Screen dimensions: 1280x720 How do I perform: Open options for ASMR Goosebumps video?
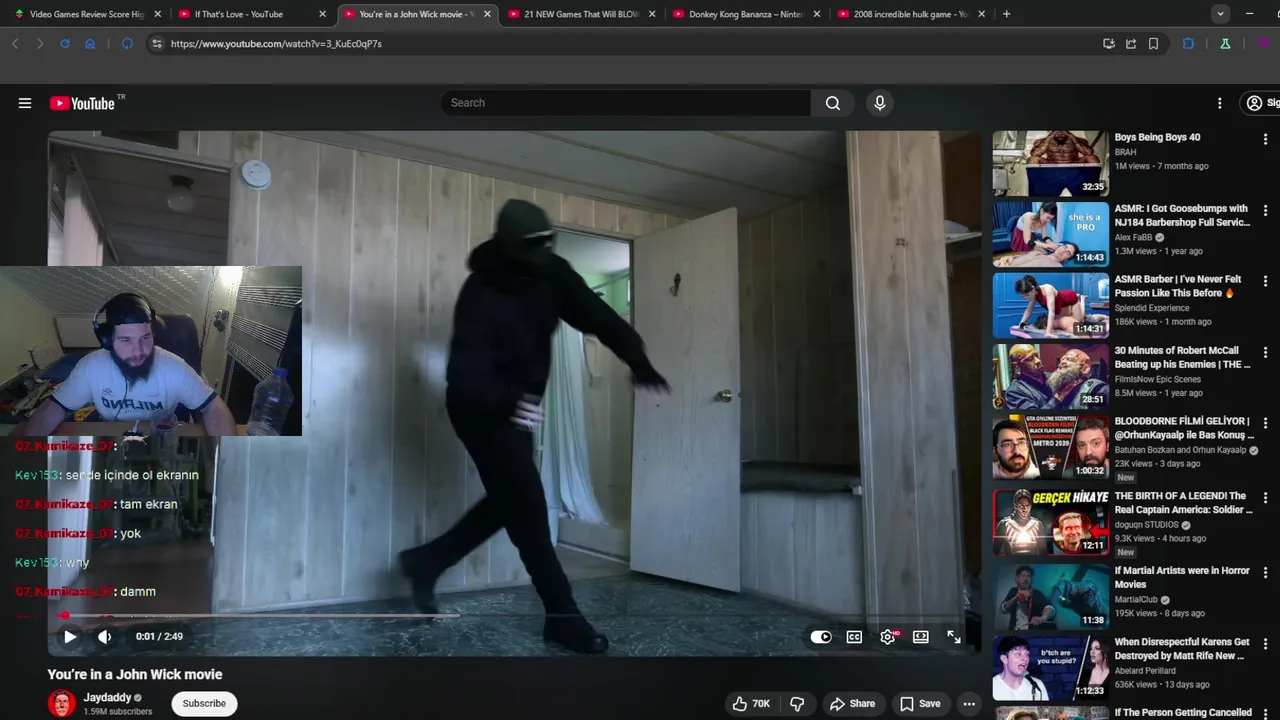tap(1265, 211)
